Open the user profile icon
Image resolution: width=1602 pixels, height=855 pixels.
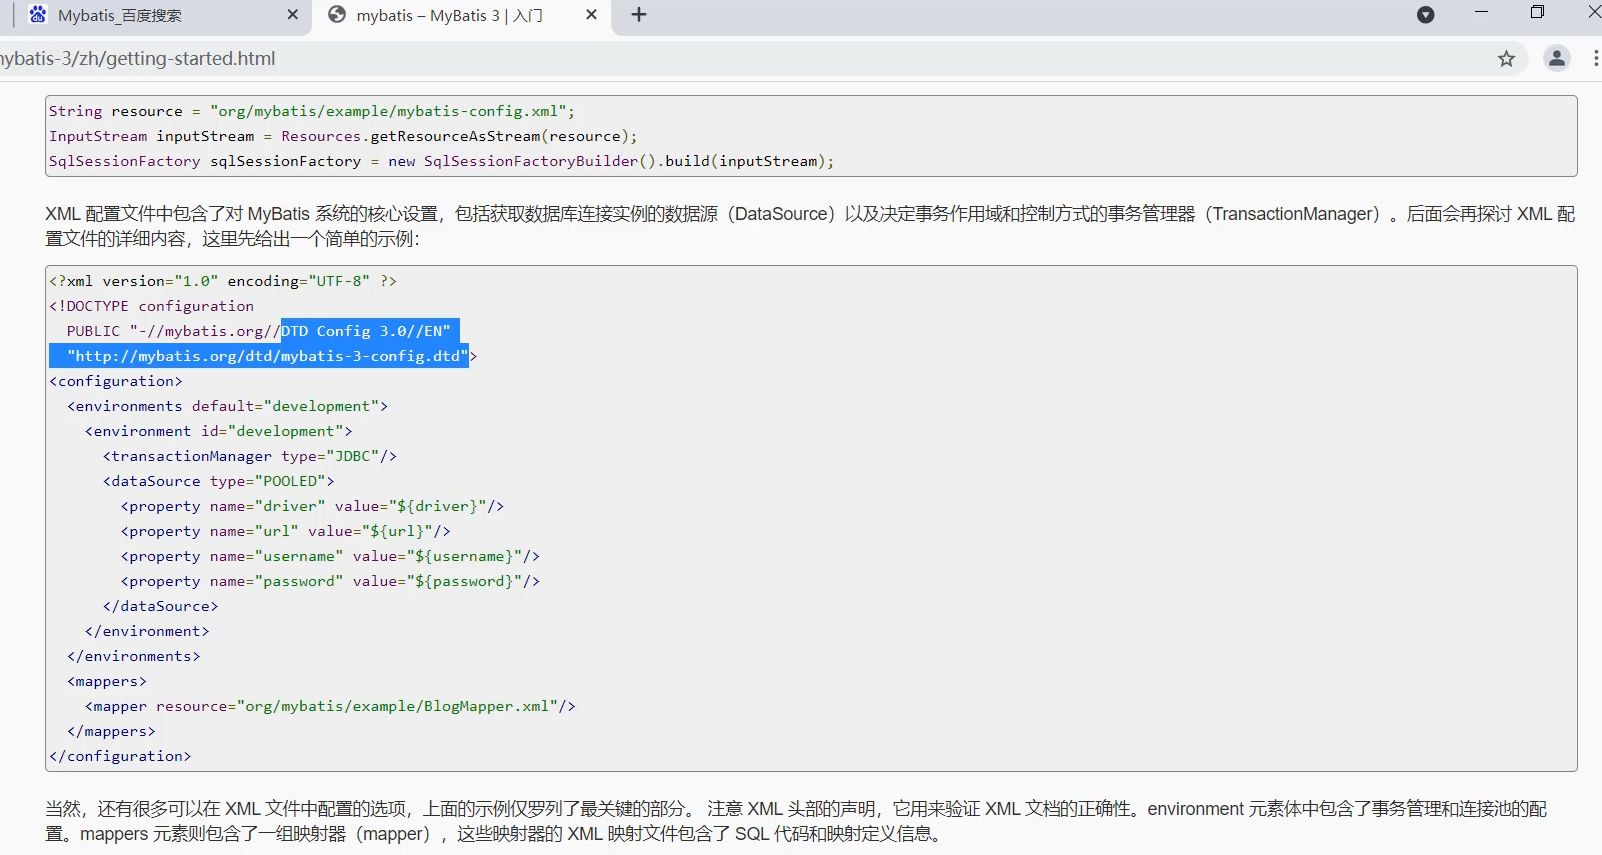pos(1557,59)
